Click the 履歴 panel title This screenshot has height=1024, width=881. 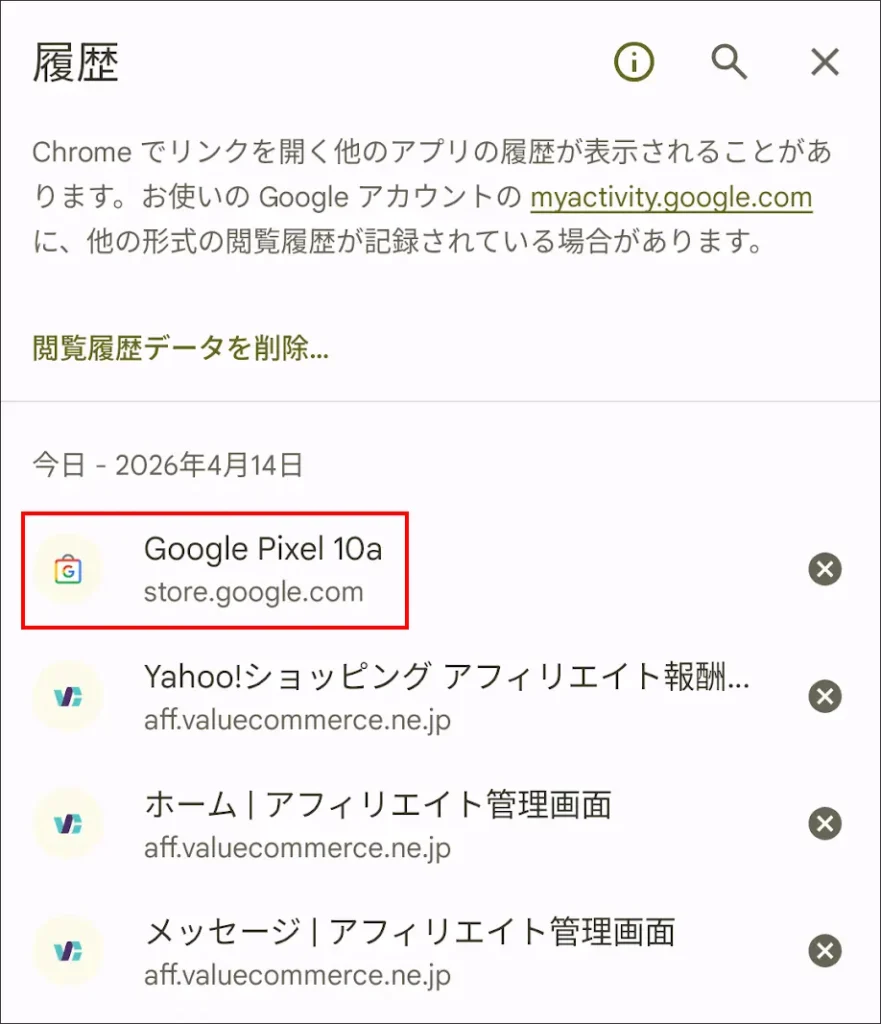pos(76,63)
